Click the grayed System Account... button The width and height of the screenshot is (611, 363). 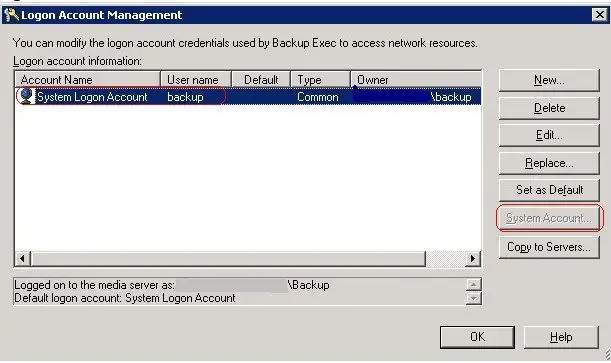click(x=549, y=218)
